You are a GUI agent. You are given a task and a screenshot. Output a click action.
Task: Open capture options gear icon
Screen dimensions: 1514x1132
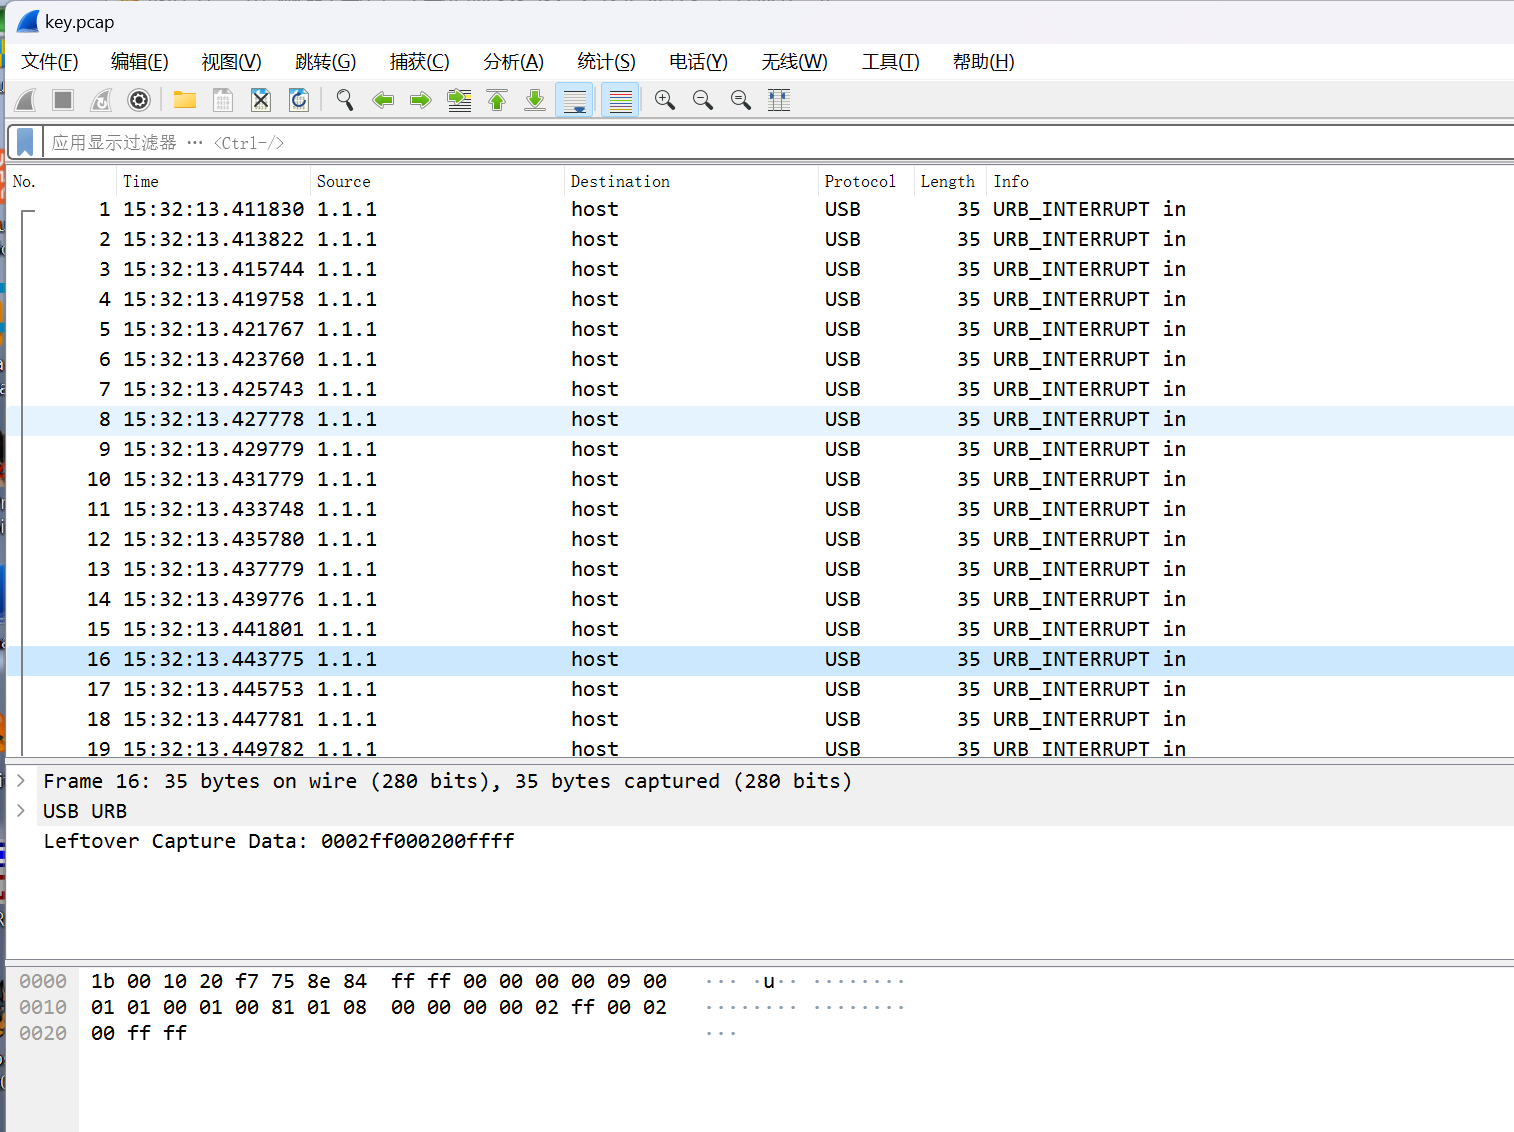pos(139,100)
